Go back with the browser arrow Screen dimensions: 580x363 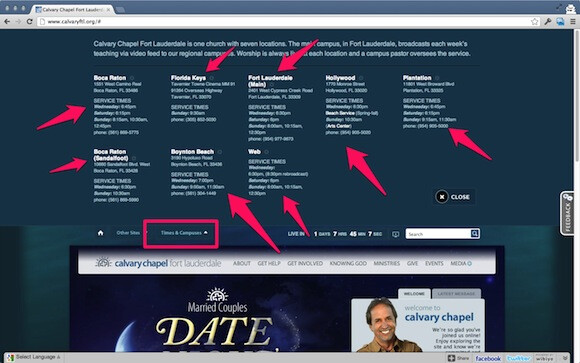click(7, 21)
